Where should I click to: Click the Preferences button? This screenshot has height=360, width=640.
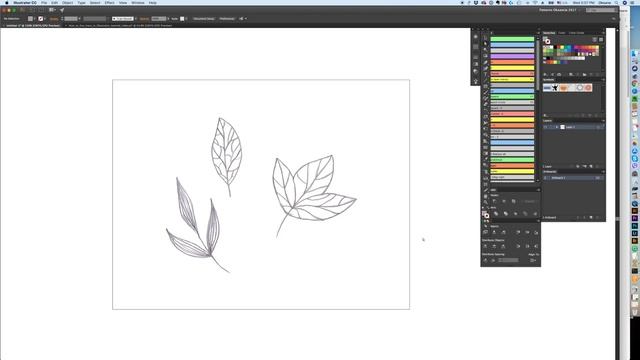pos(227,19)
